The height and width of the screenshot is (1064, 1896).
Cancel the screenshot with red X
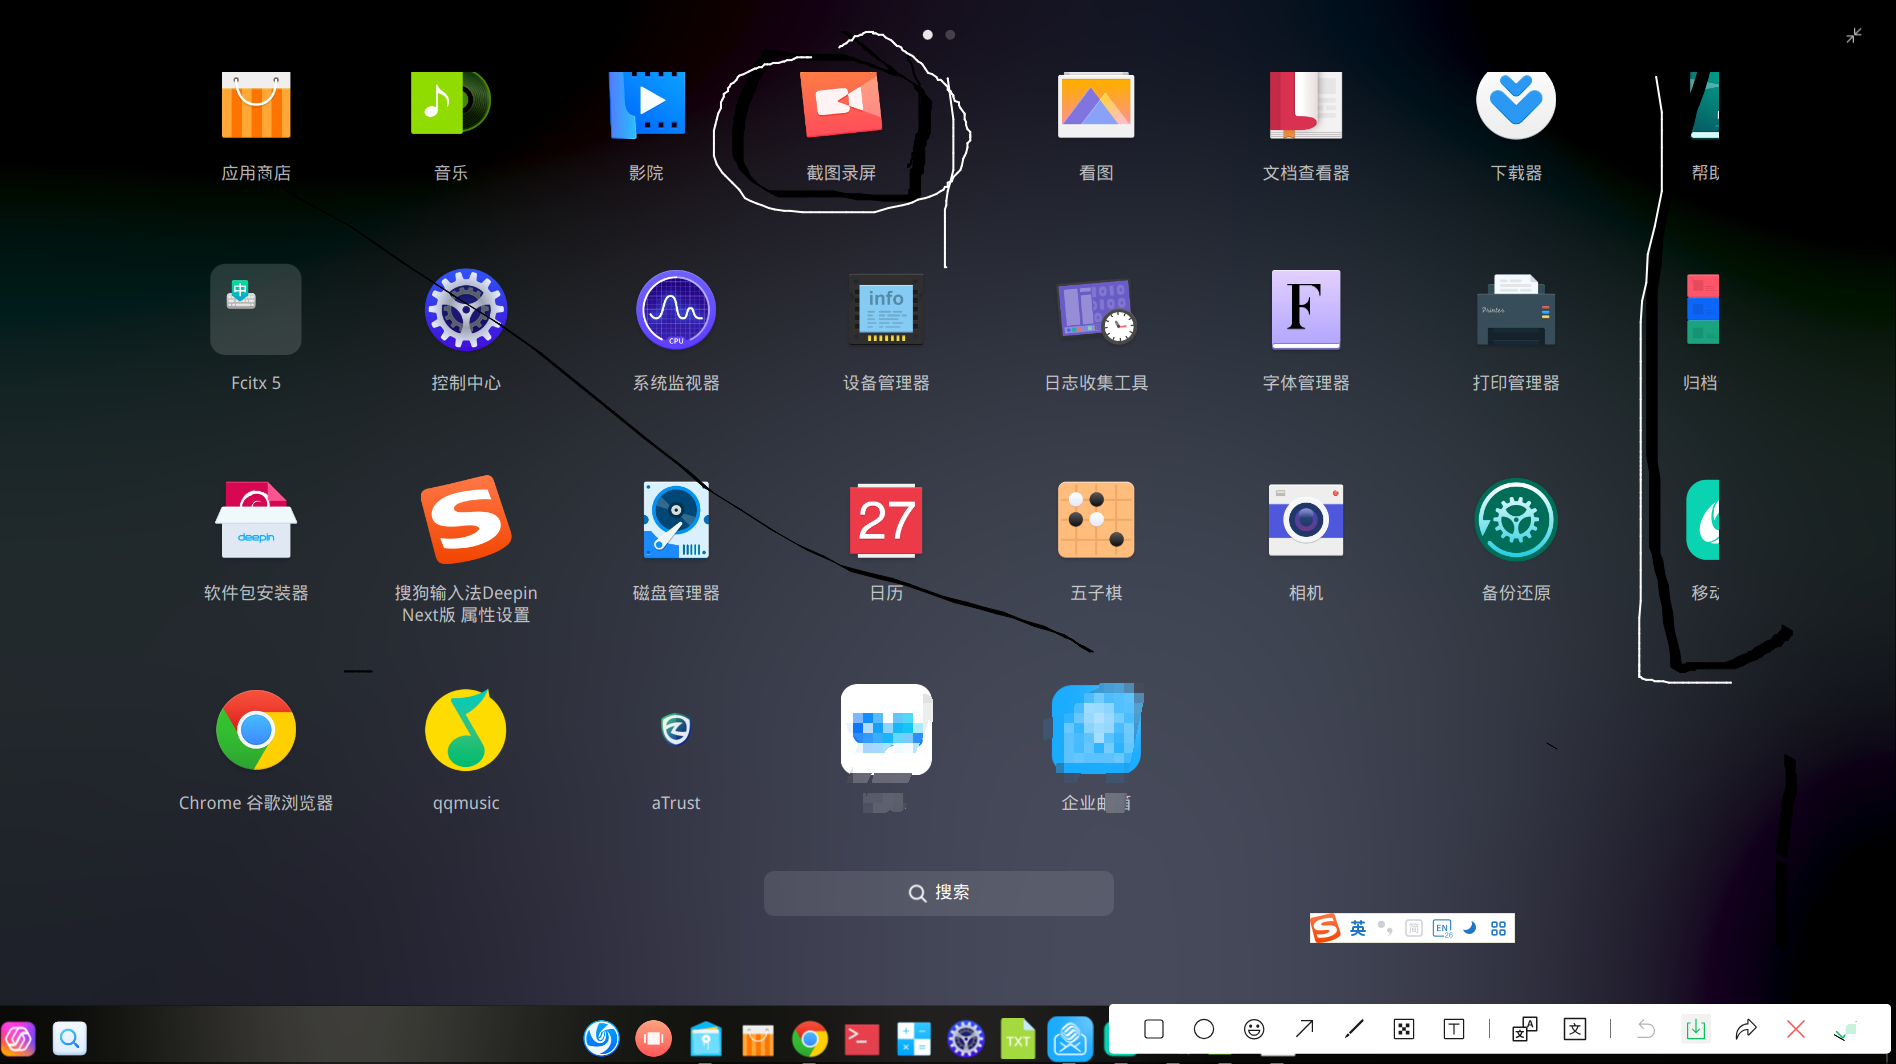[1796, 1029]
